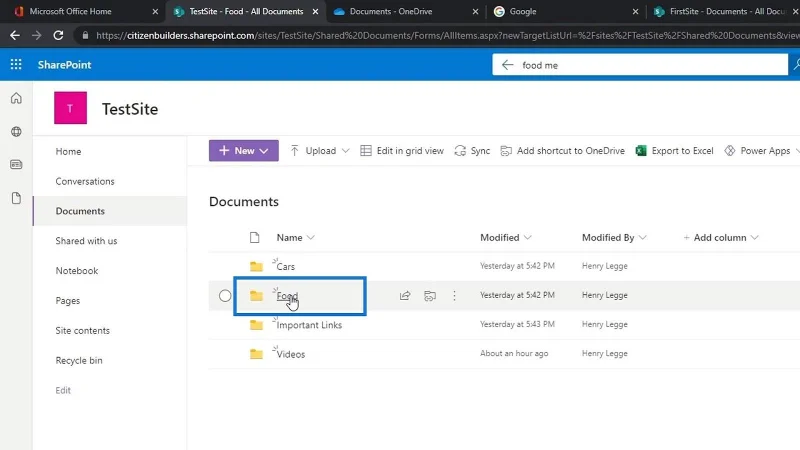Click the file type column header icon
The height and width of the screenshot is (450, 800).
(x=255, y=237)
